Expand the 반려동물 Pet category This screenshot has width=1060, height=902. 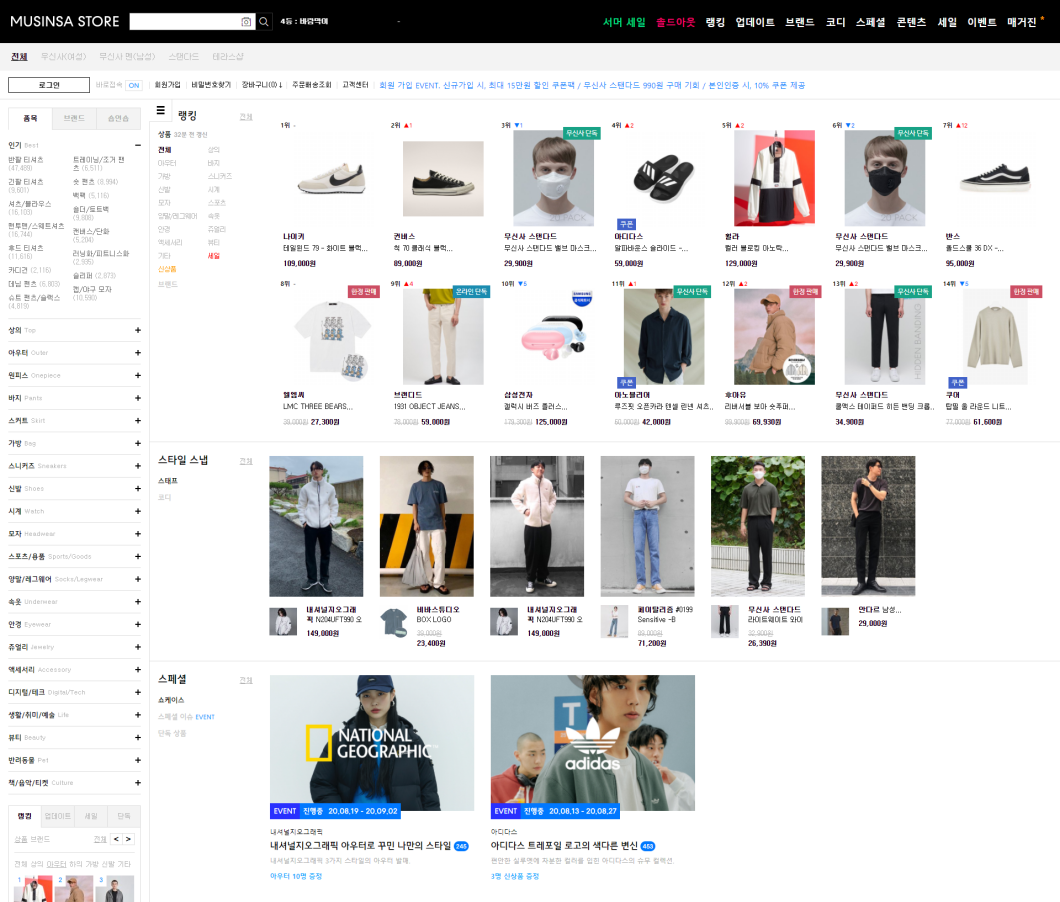138,761
